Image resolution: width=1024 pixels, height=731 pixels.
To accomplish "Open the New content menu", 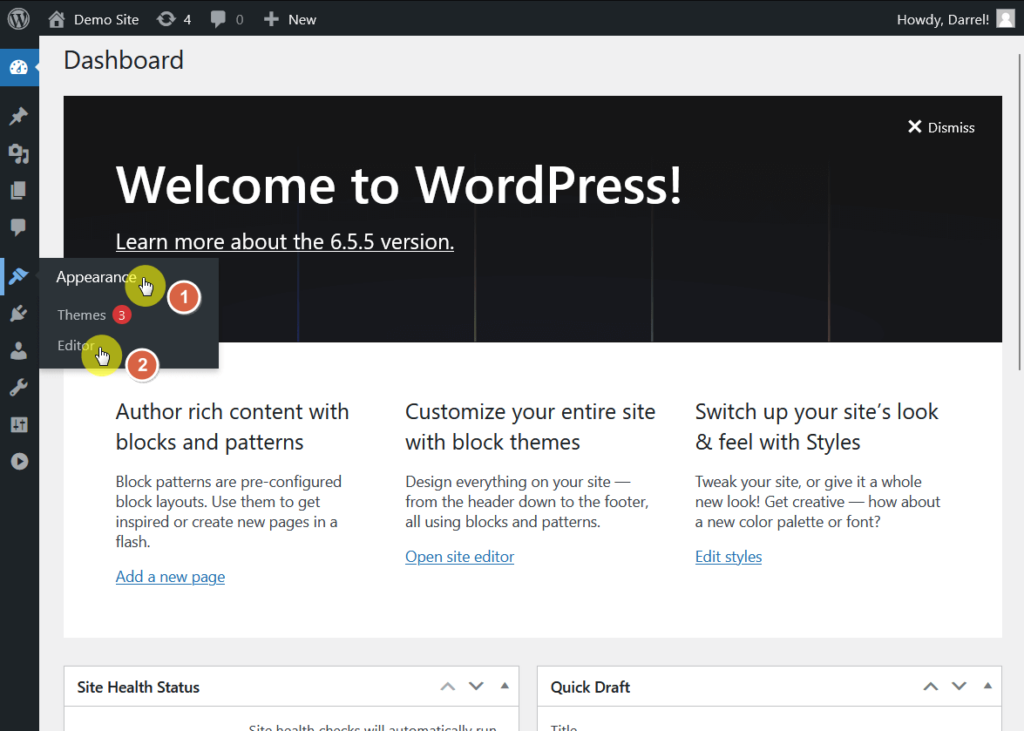I will click(x=290, y=20).
